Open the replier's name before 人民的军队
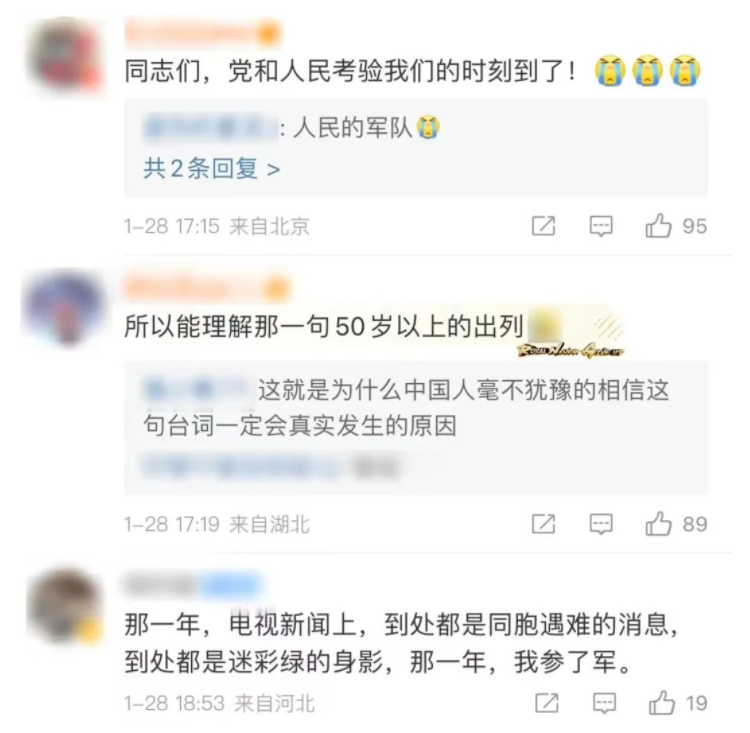The height and width of the screenshot is (733, 750). pyautogui.click(x=210, y=127)
